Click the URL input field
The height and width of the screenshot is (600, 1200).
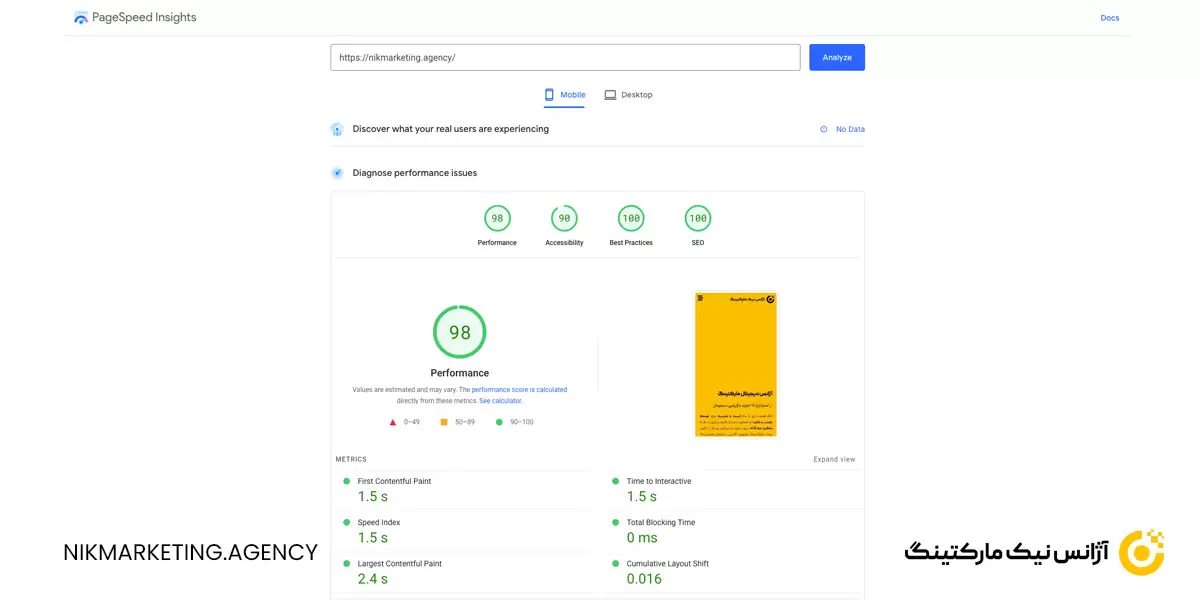(565, 58)
